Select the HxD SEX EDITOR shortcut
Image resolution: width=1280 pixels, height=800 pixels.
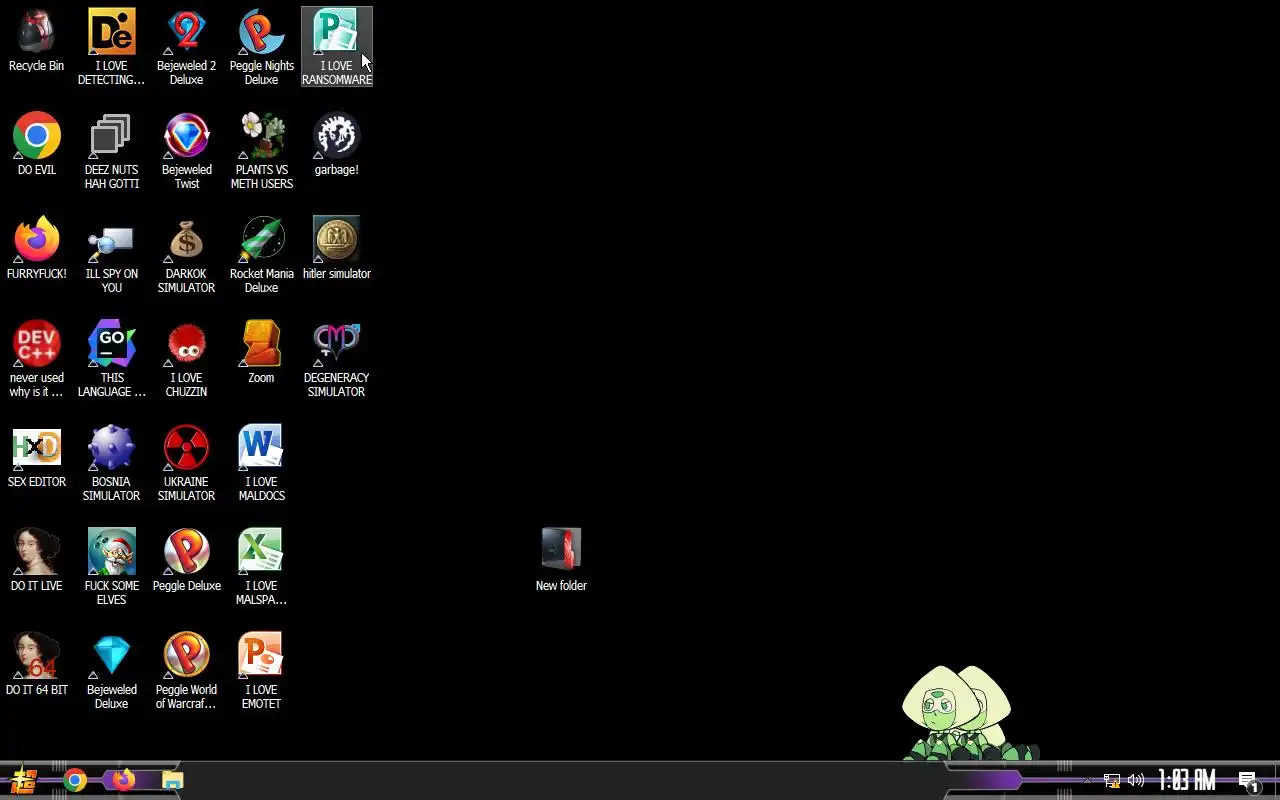pyautogui.click(x=36, y=457)
